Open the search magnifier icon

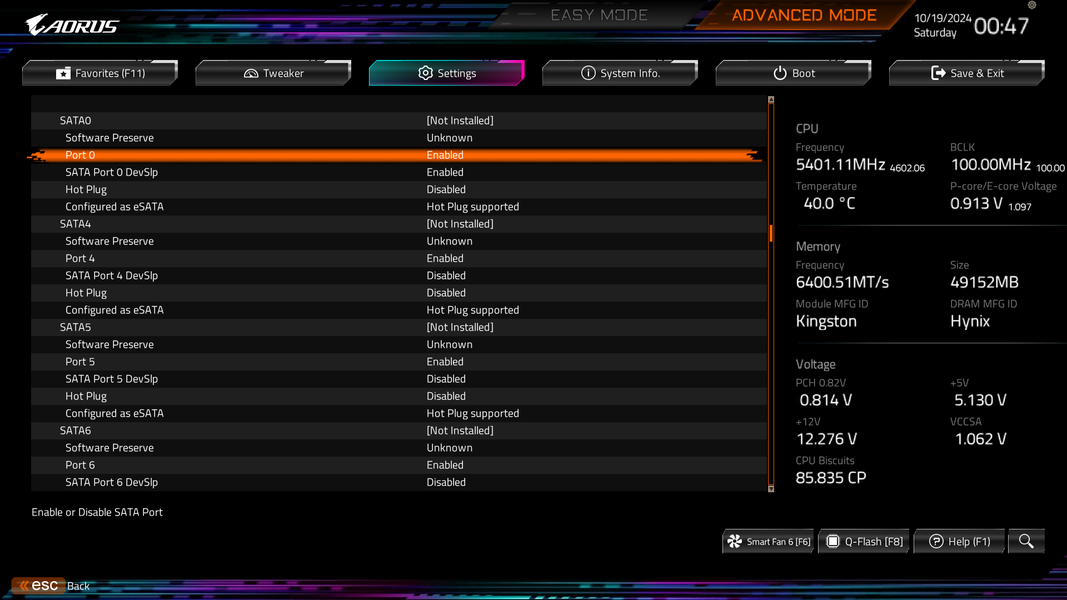click(1025, 541)
